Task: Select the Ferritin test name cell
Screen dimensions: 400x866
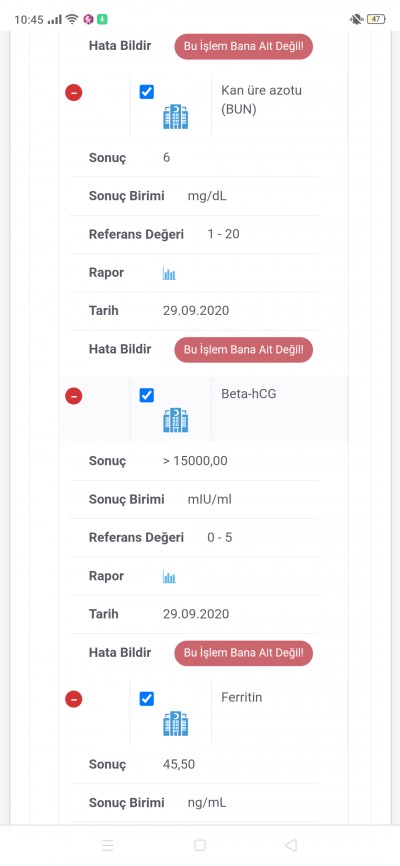Action: [x=280, y=712]
